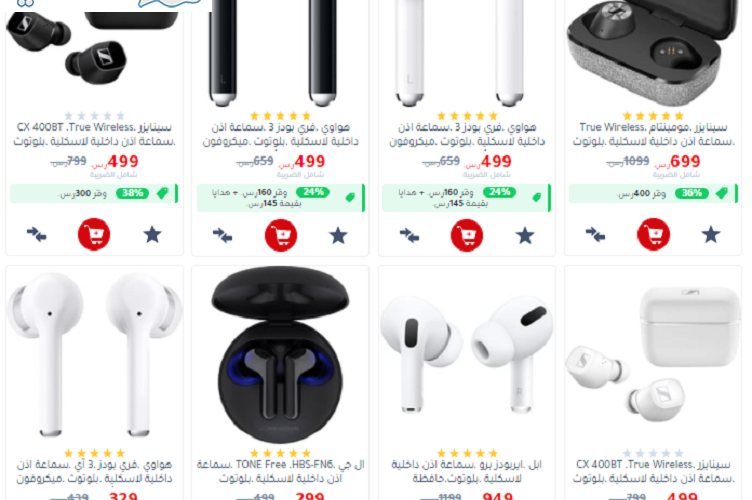The image size is (752, 500).
Task: Click the 38% discount badge on Sennheiser CX
Action: (x=132, y=193)
